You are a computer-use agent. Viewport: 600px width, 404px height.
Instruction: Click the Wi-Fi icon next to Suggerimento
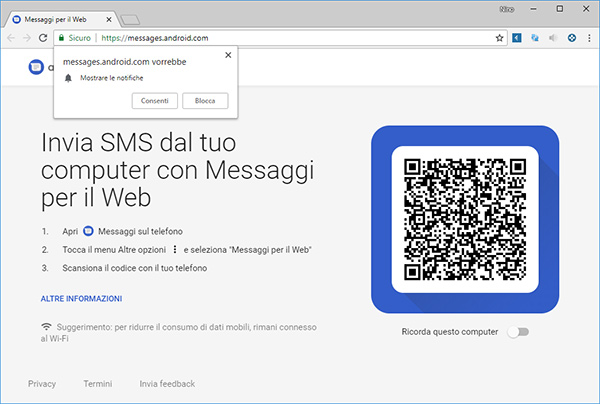[46, 327]
